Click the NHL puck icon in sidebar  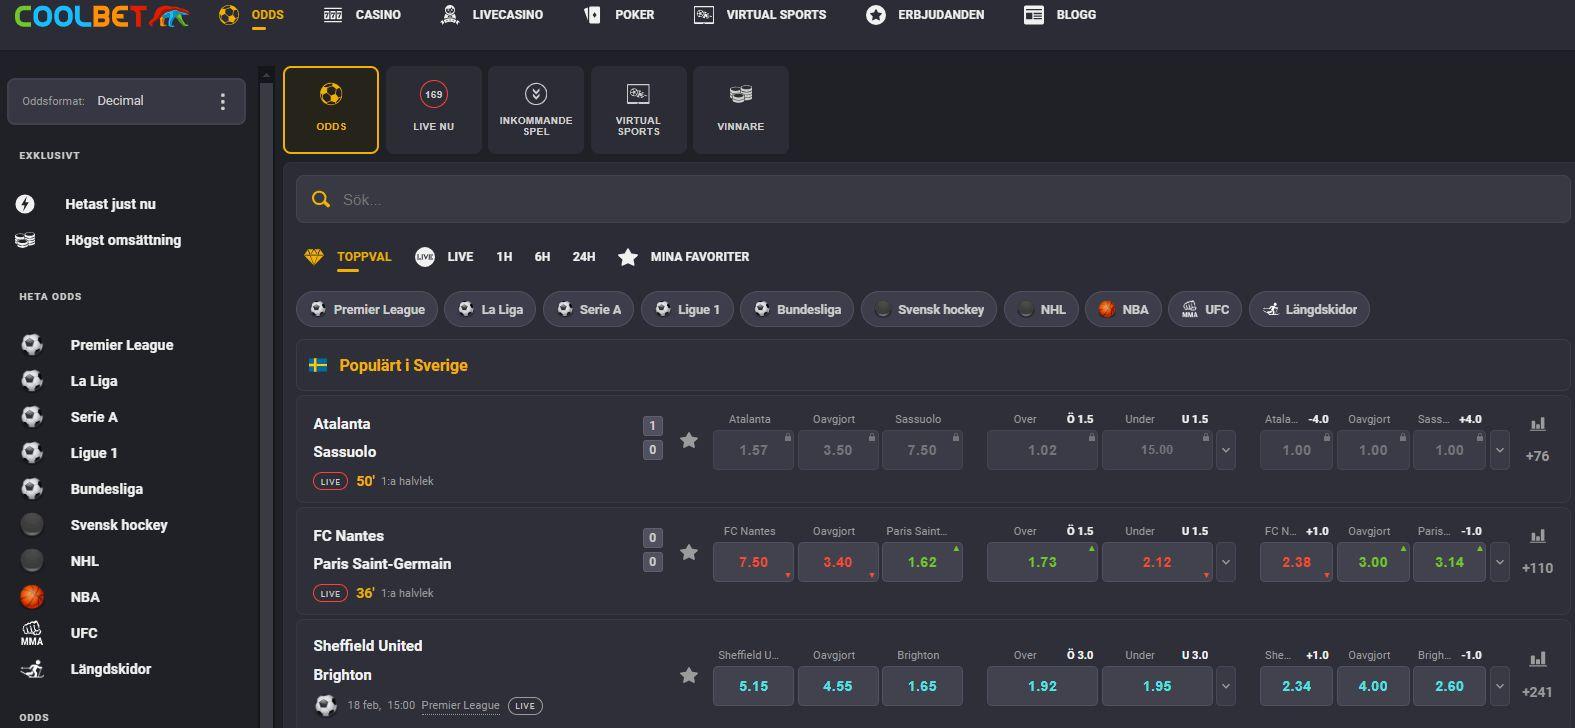pyautogui.click(x=32, y=561)
